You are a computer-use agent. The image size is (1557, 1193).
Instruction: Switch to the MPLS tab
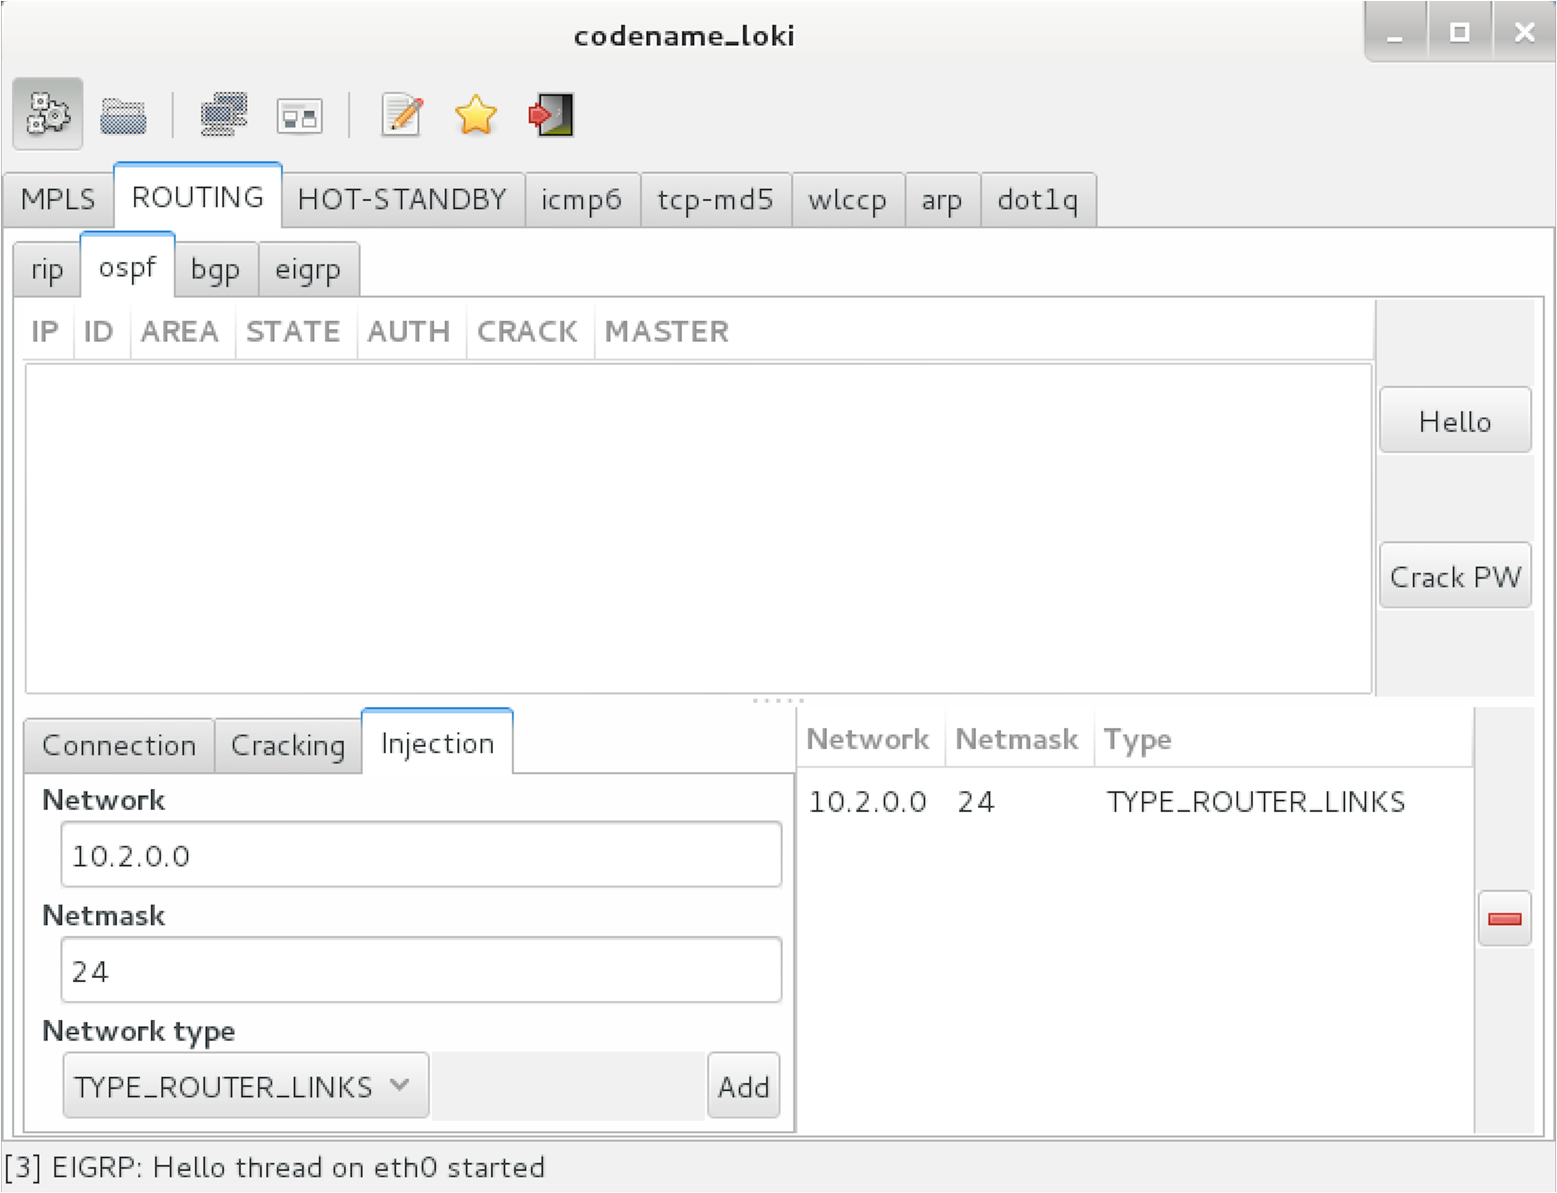57,198
